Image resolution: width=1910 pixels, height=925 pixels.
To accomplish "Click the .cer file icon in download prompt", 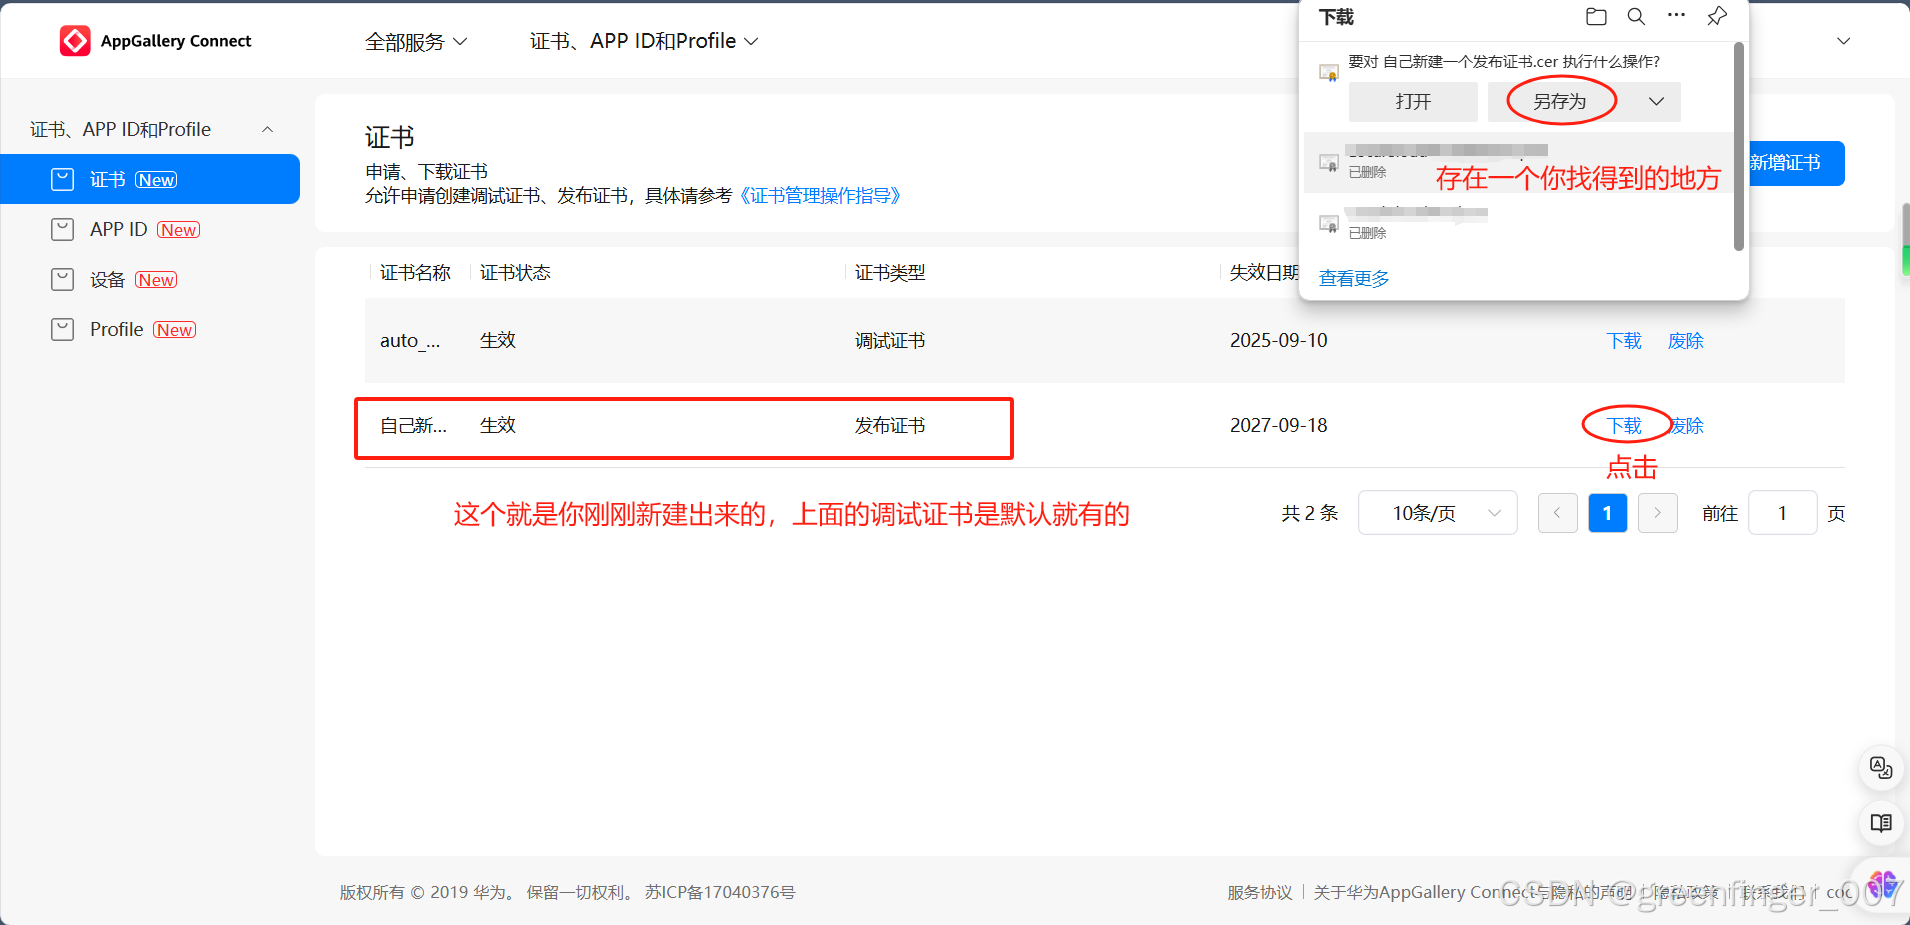I will point(1329,73).
